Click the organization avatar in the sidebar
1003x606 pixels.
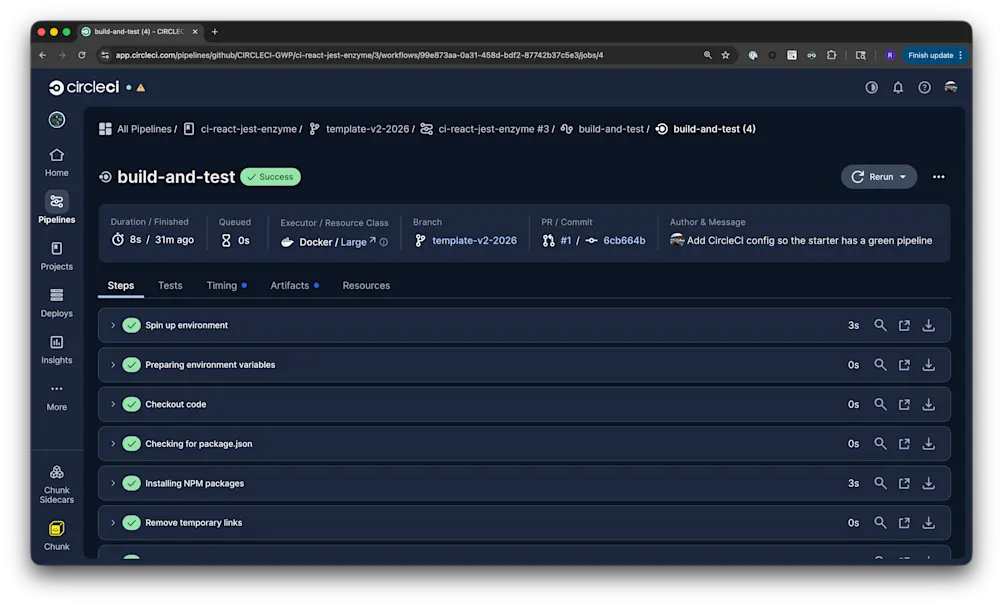[x=57, y=120]
